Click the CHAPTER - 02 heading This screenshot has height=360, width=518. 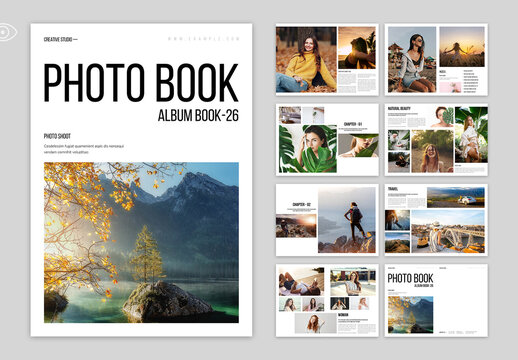[x=302, y=205]
